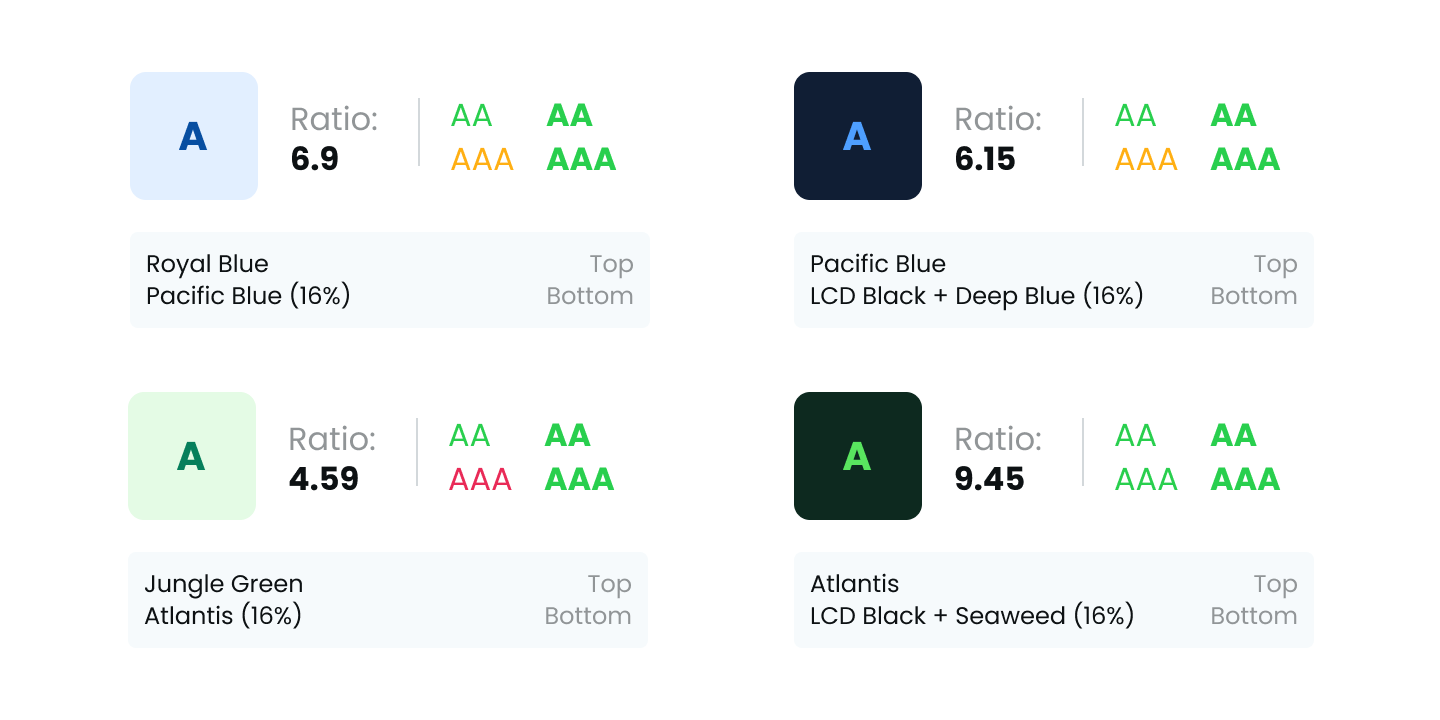The width and height of the screenshot is (1440, 720).
Task: Click the Atlantis (16%) bottom label
Action: [x=223, y=616]
